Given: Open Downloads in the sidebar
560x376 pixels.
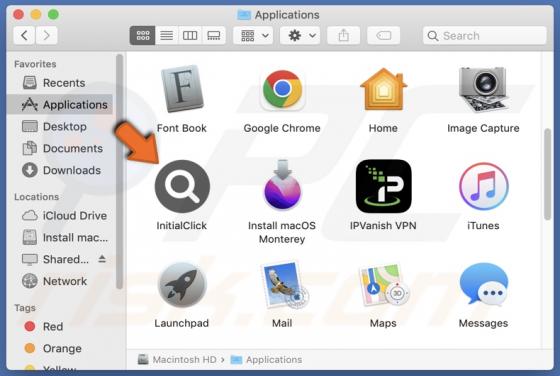Looking at the screenshot, I should [x=60, y=170].
